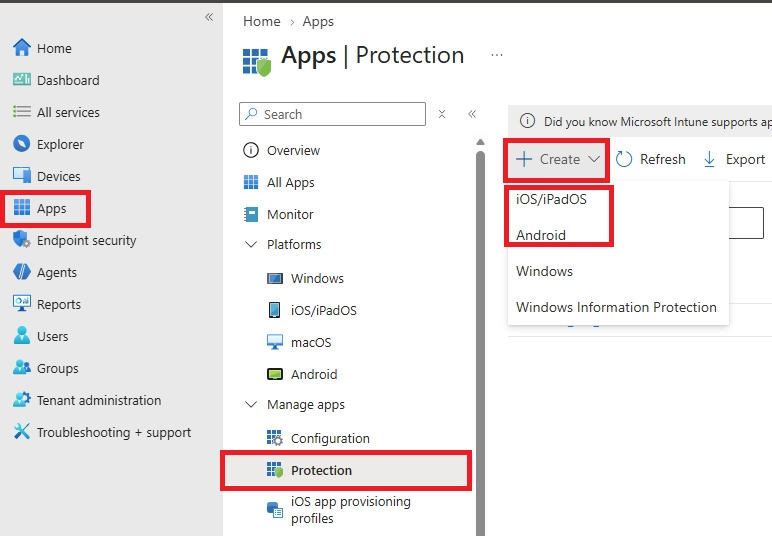Viewport: 772px width, 536px height.
Task: Select the All Apps grid icon
Action: click(x=251, y=182)
